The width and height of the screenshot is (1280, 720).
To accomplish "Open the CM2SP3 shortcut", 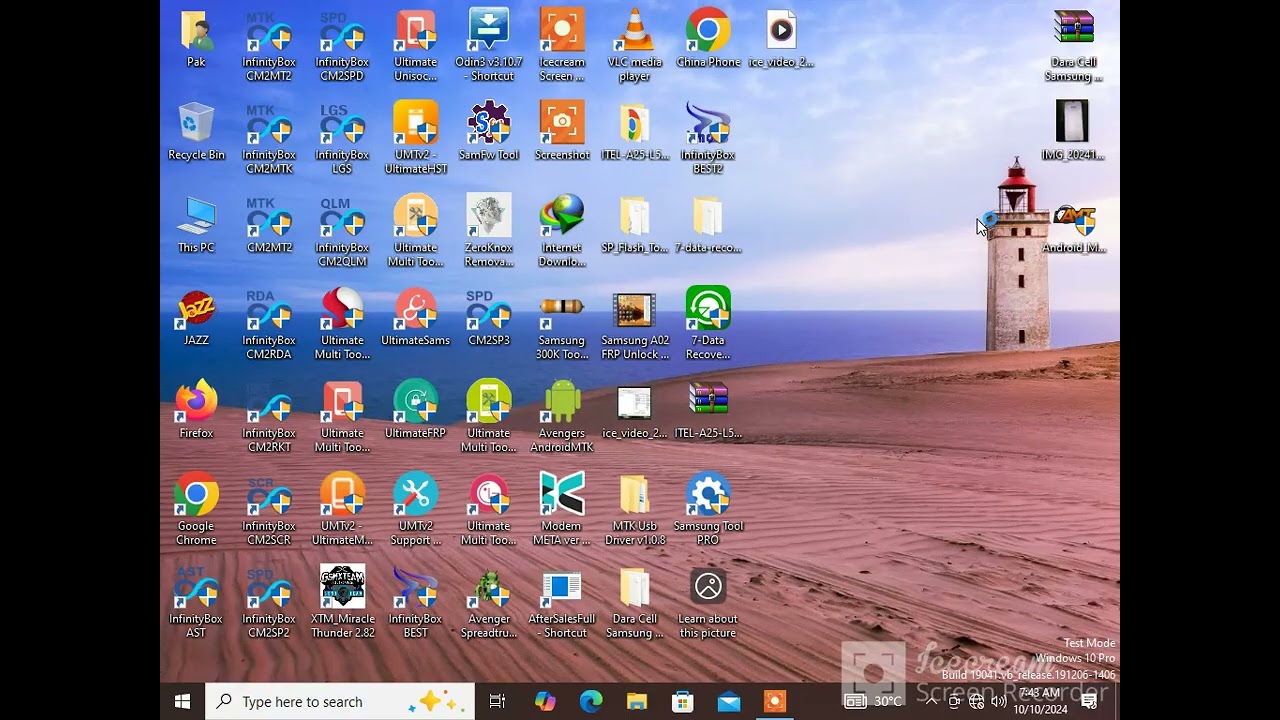I will (x=488, y=310).
